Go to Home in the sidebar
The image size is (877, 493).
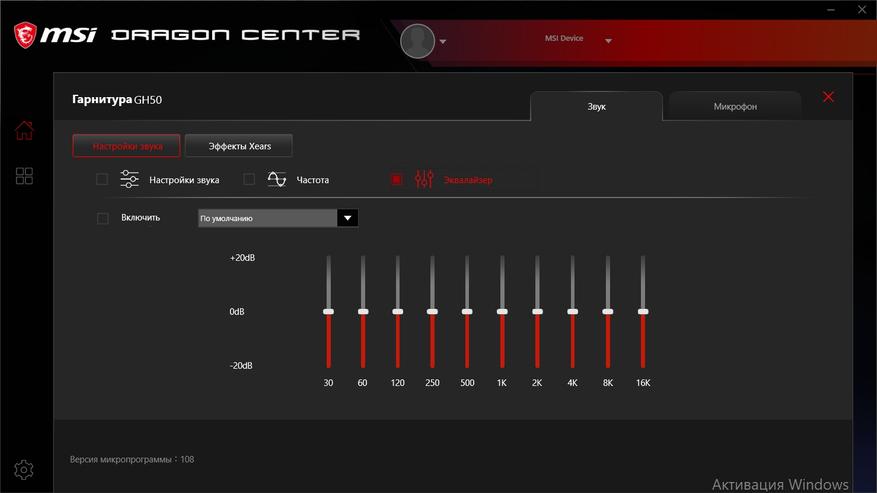(x=24, y=130)
